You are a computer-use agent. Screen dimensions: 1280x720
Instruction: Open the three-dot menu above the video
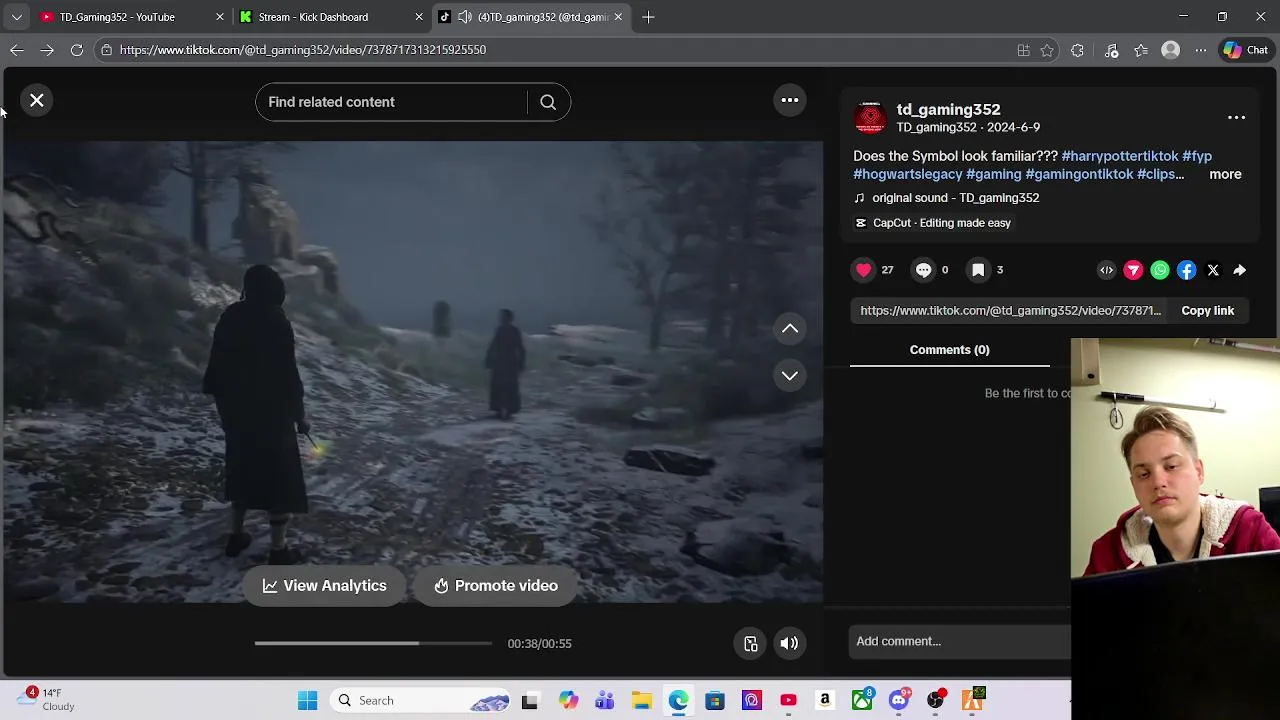[x=790, y=100]
